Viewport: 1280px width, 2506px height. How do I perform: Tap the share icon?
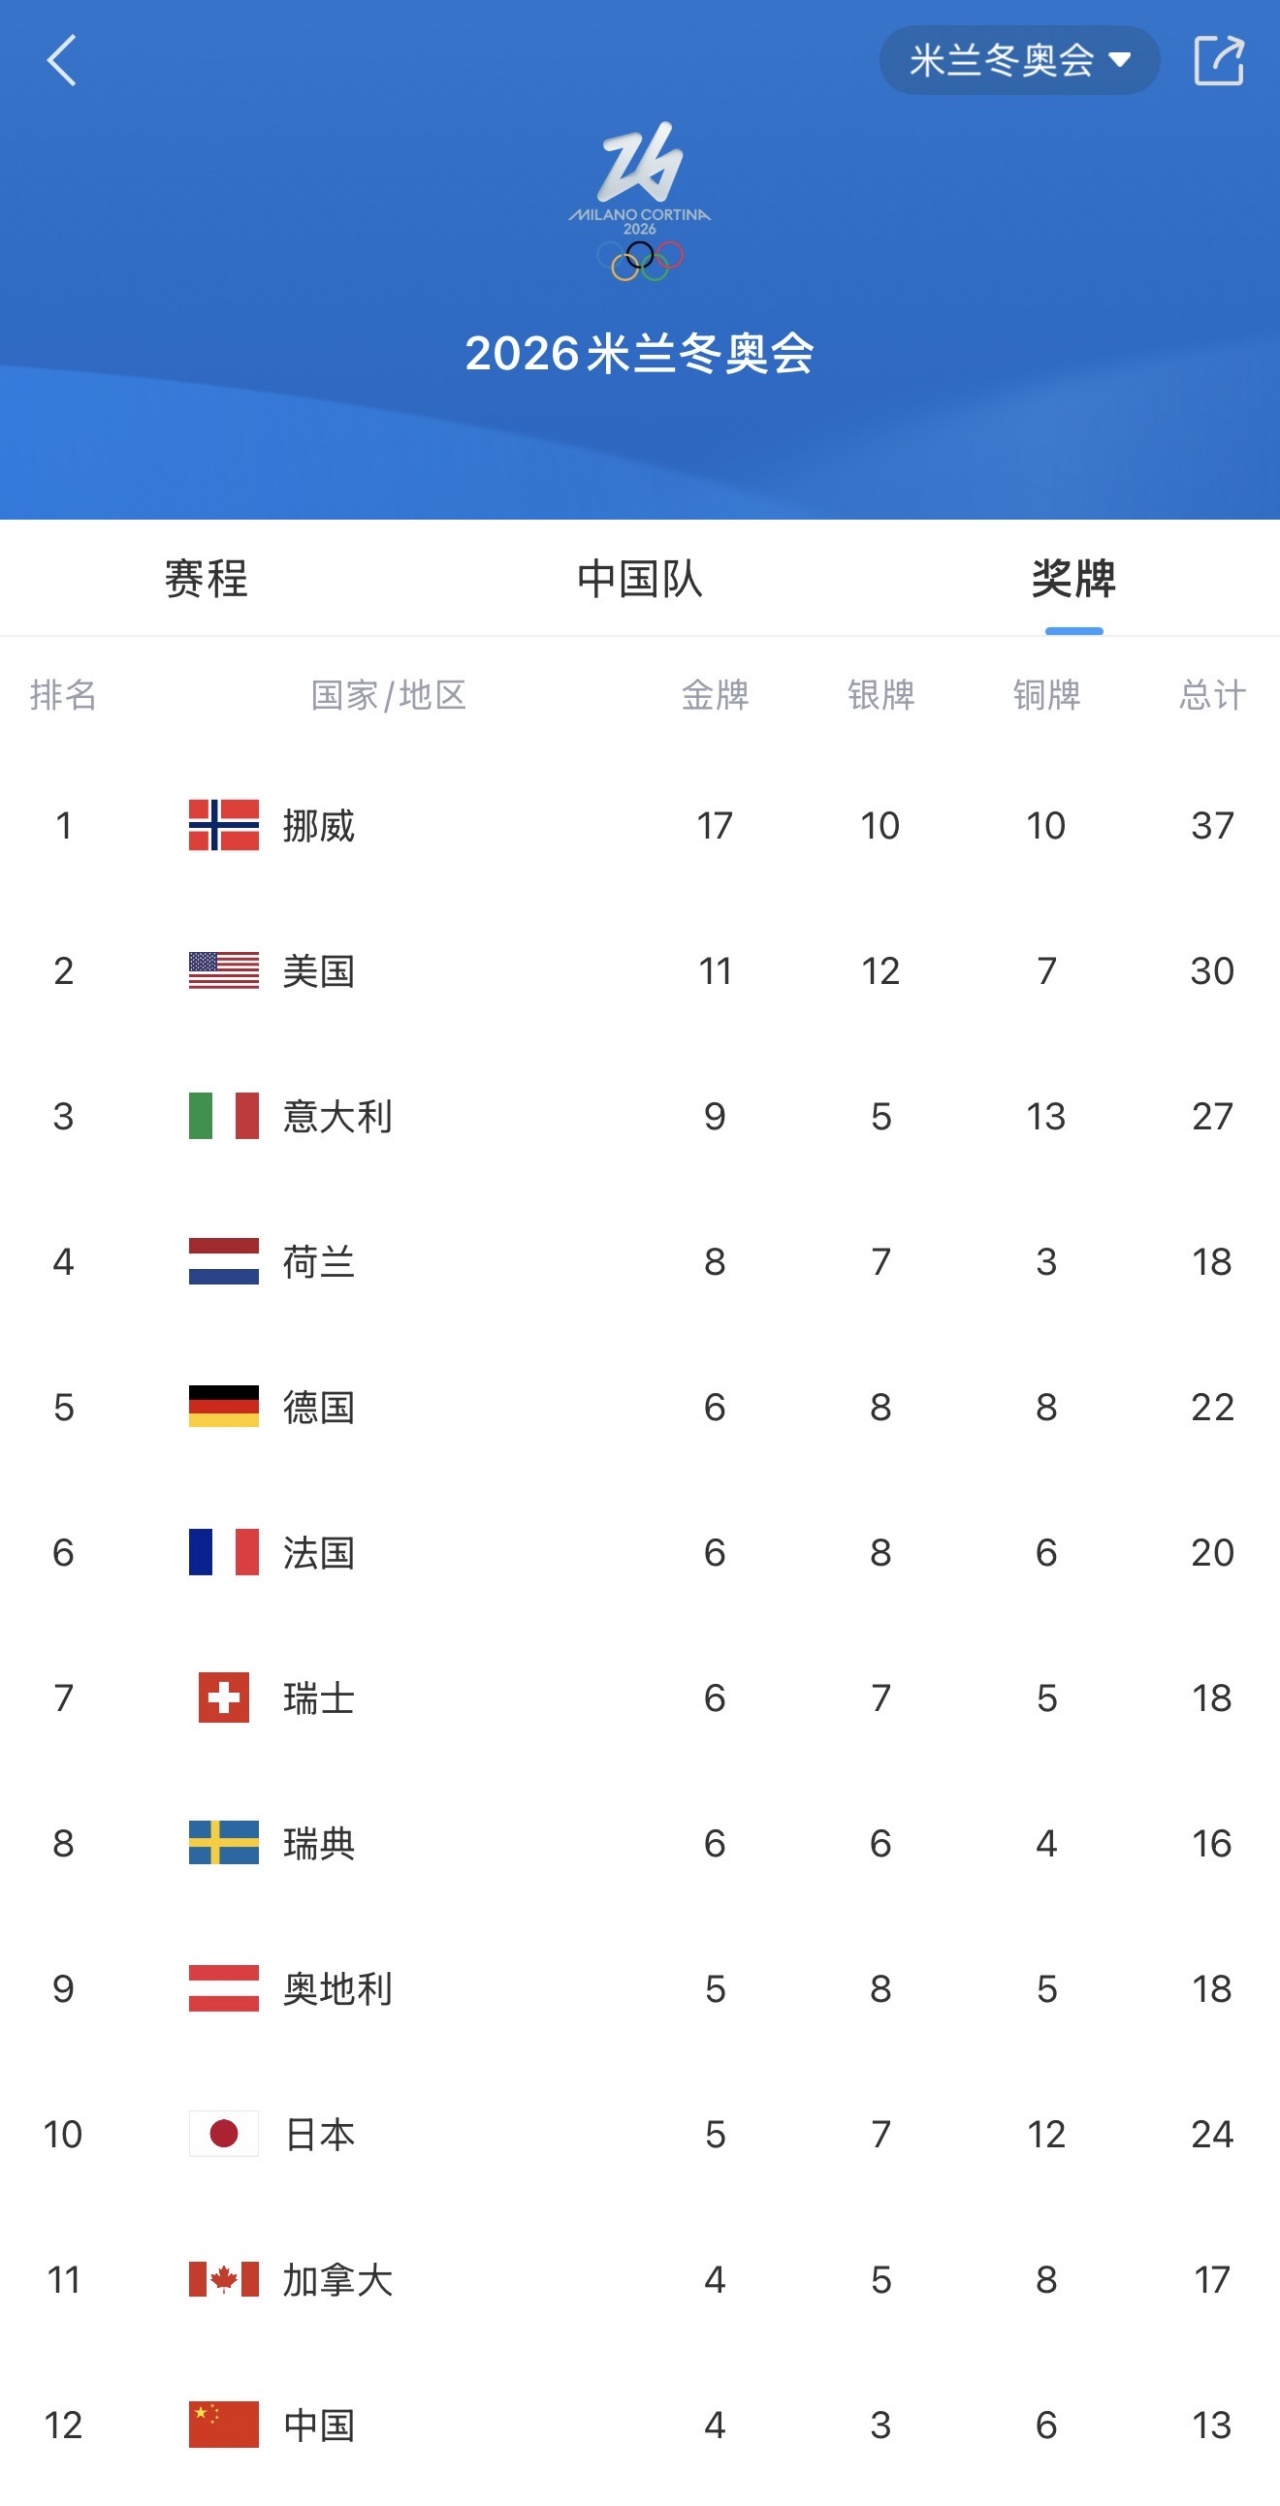point(1219,61)
